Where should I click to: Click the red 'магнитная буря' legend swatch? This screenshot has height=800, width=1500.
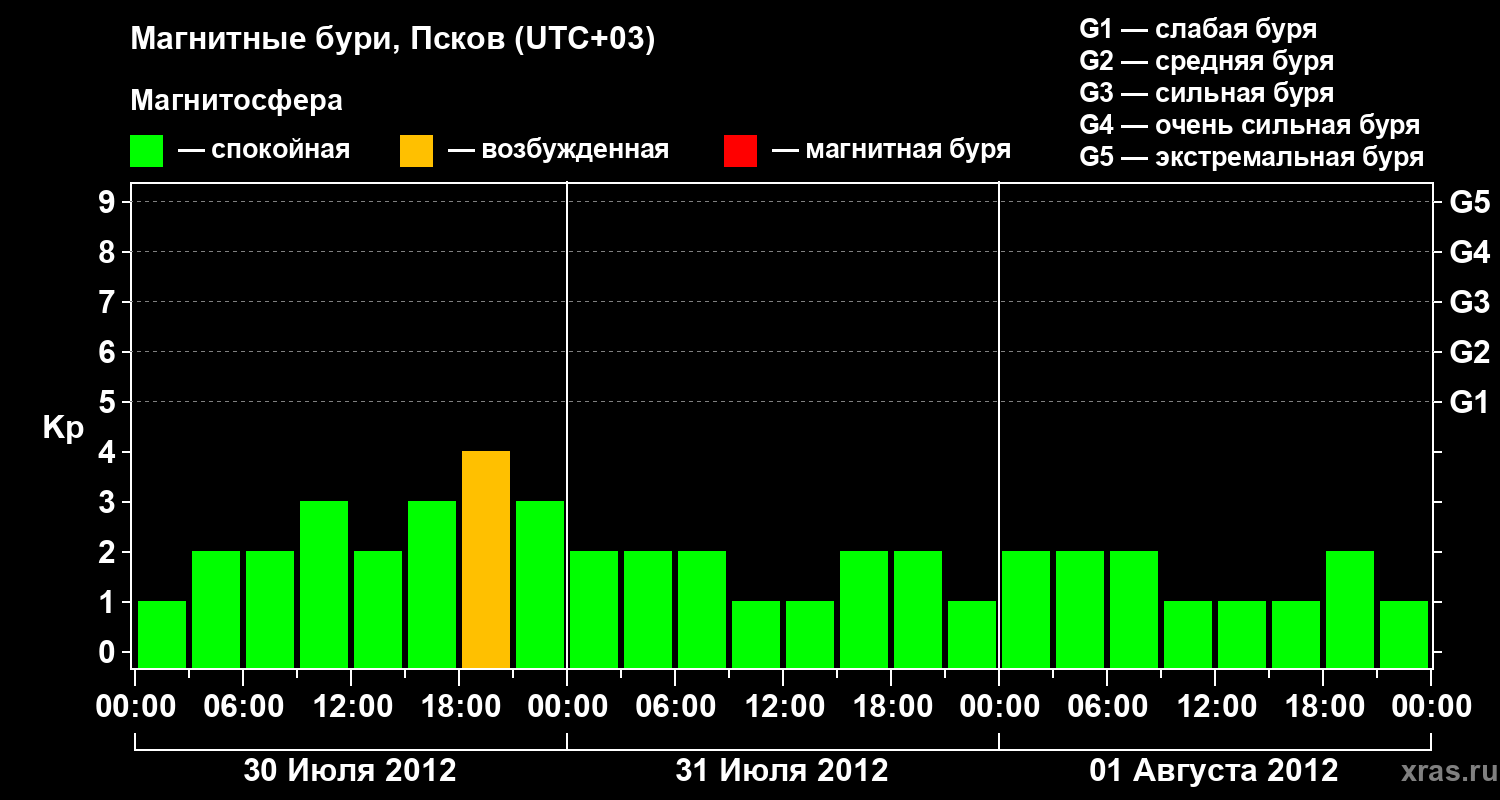point(741,150)
